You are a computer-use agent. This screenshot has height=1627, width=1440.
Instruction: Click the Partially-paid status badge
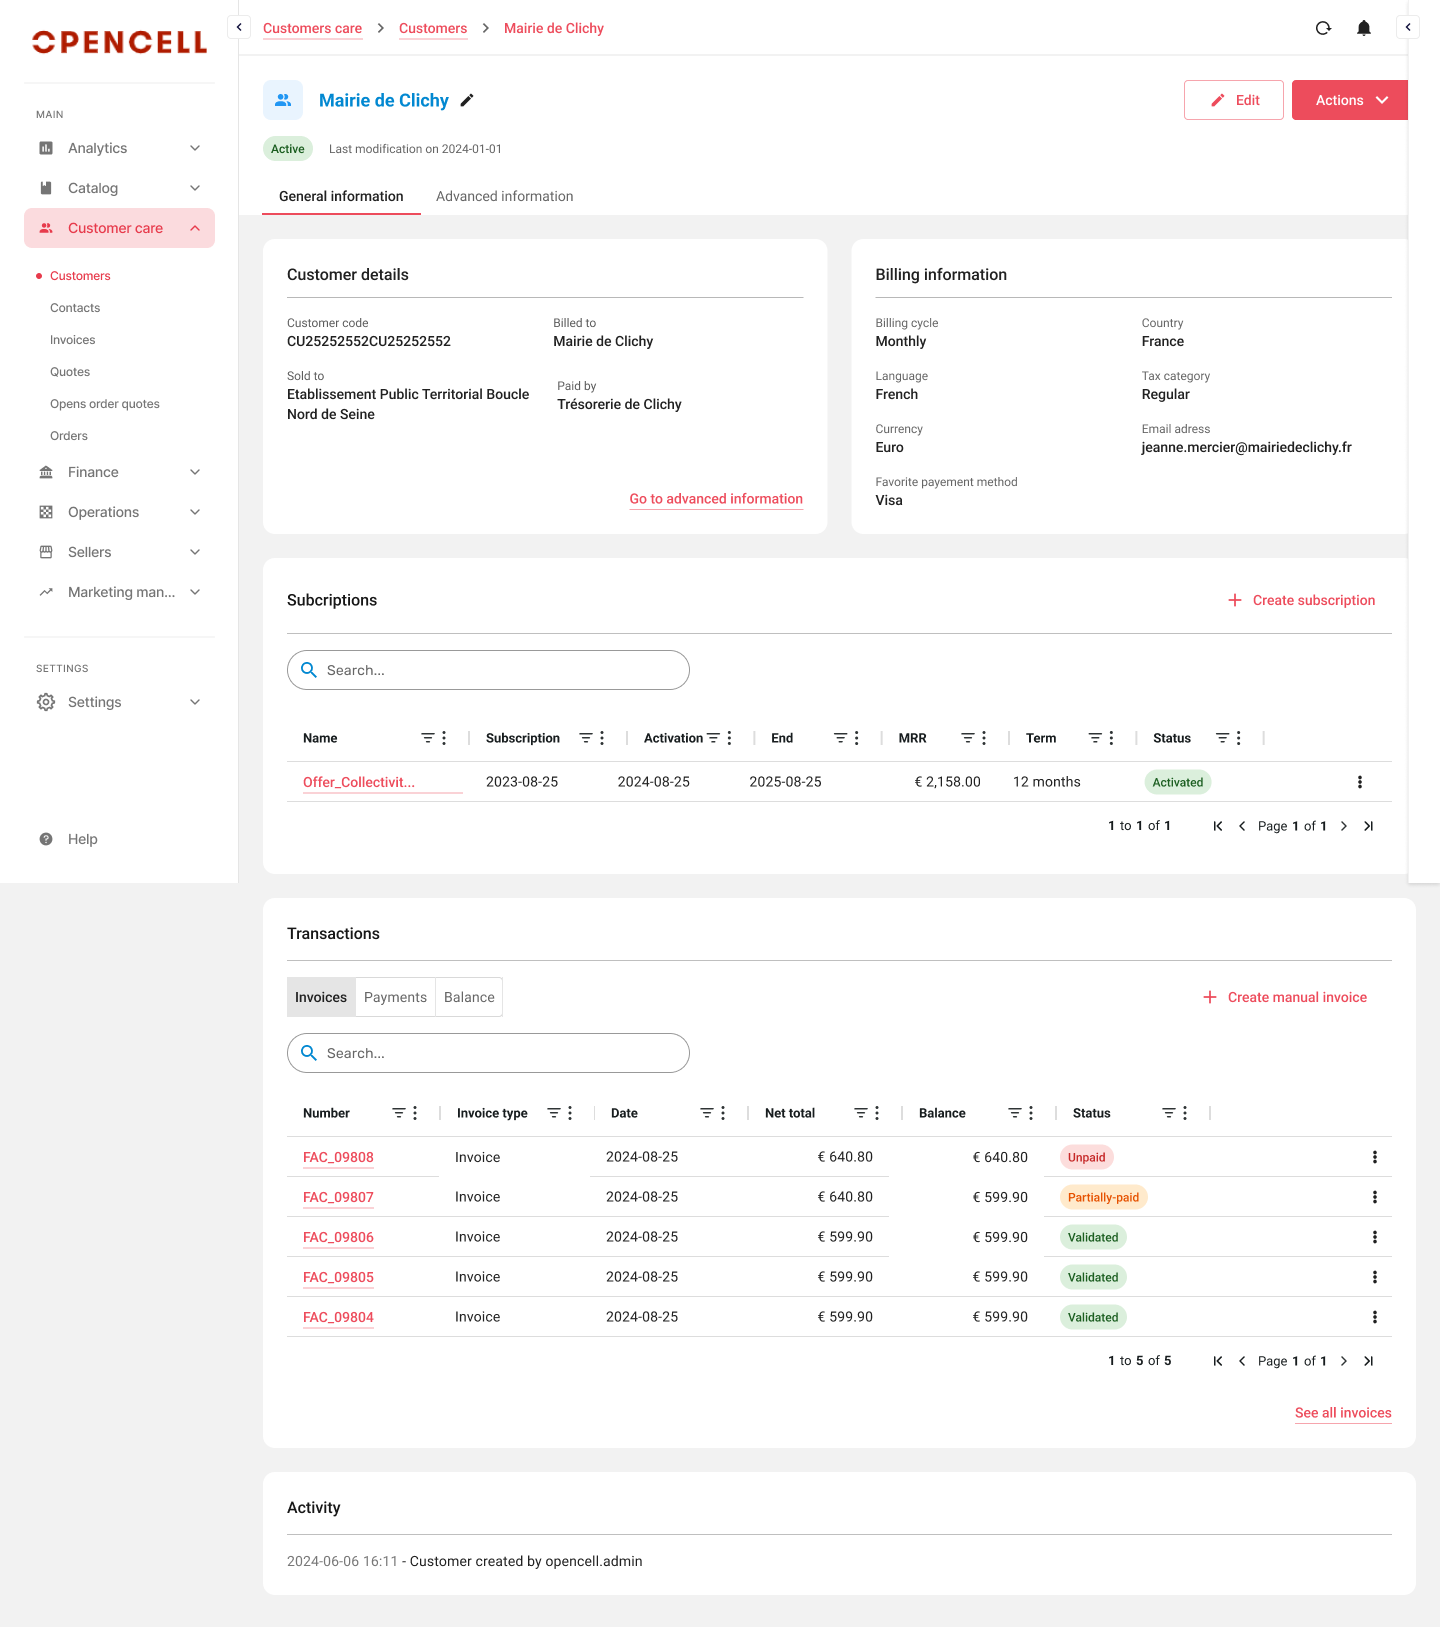click(1103, 1197)
